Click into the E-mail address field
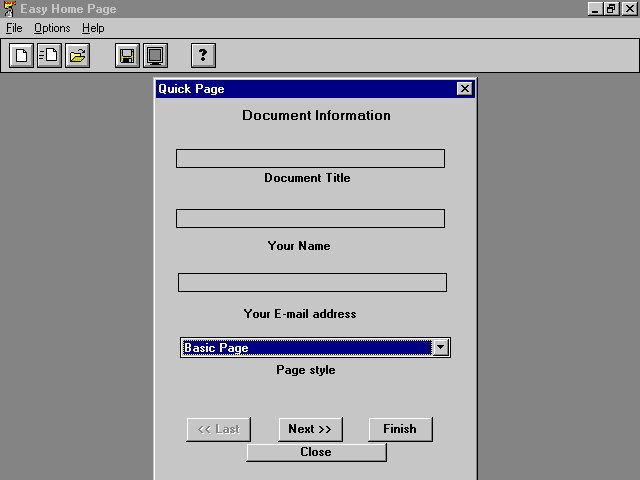This screenshot has height=480, width=640. [312, 282]
